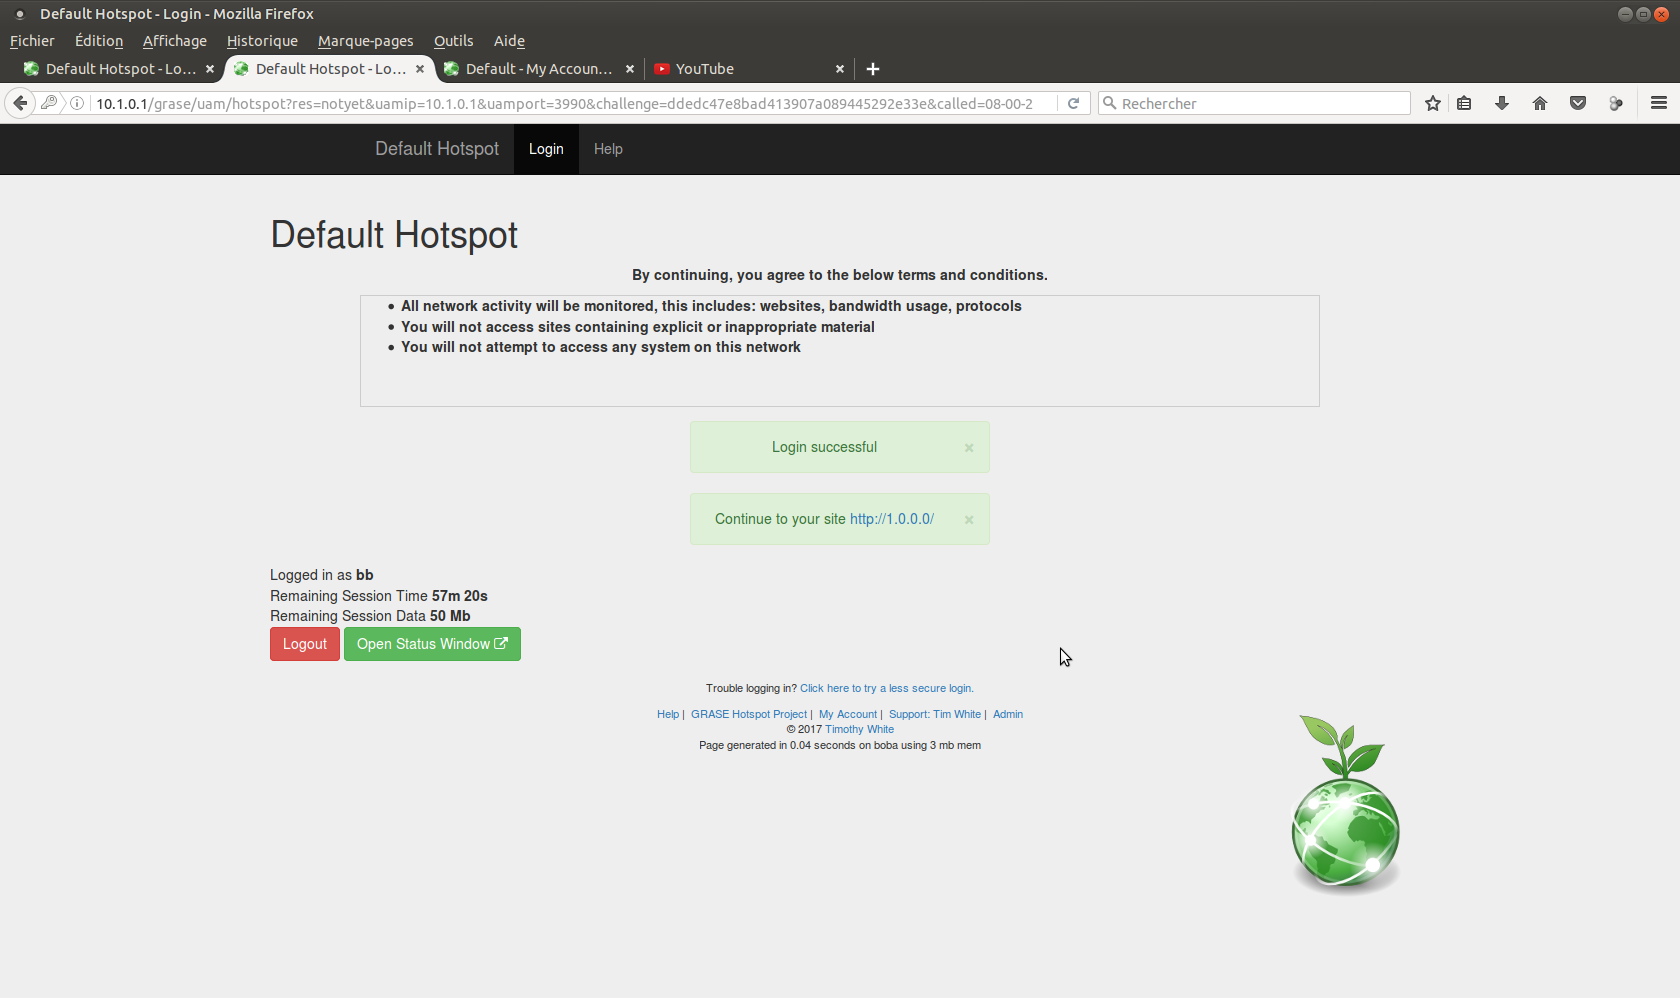Click the extension icon next to Pocket
This screenshot has height=998, width=1680.
coord(1616,103)
